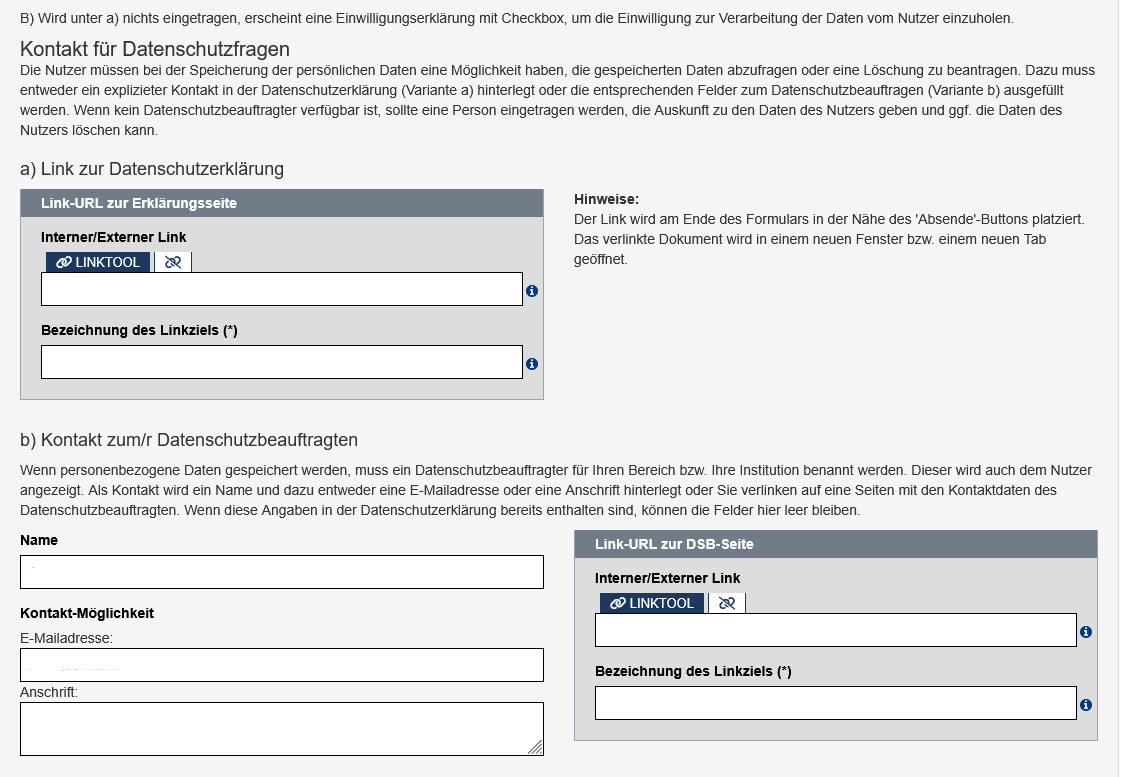Focus the Interner/Externer Link field in DSB box
Image resolution: width=1123 pixels, height=777 pixels.
point(835,630)
